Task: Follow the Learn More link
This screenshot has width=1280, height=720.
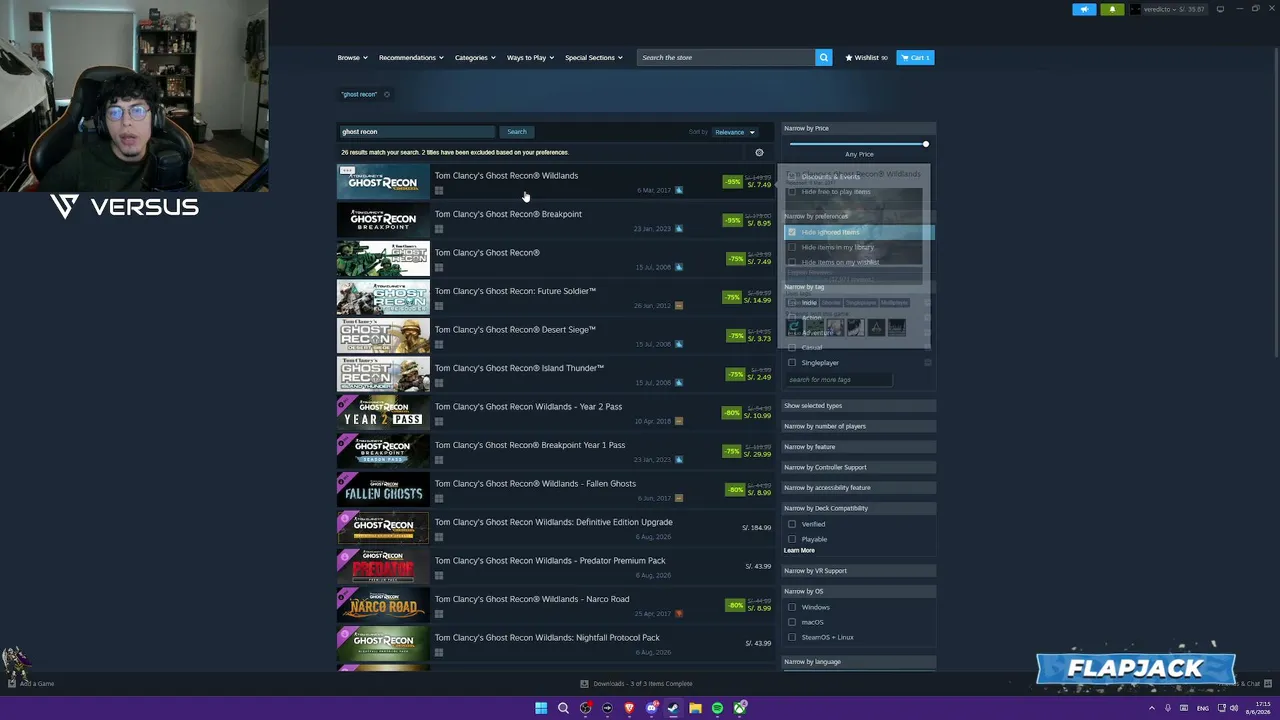Action: 799,551
